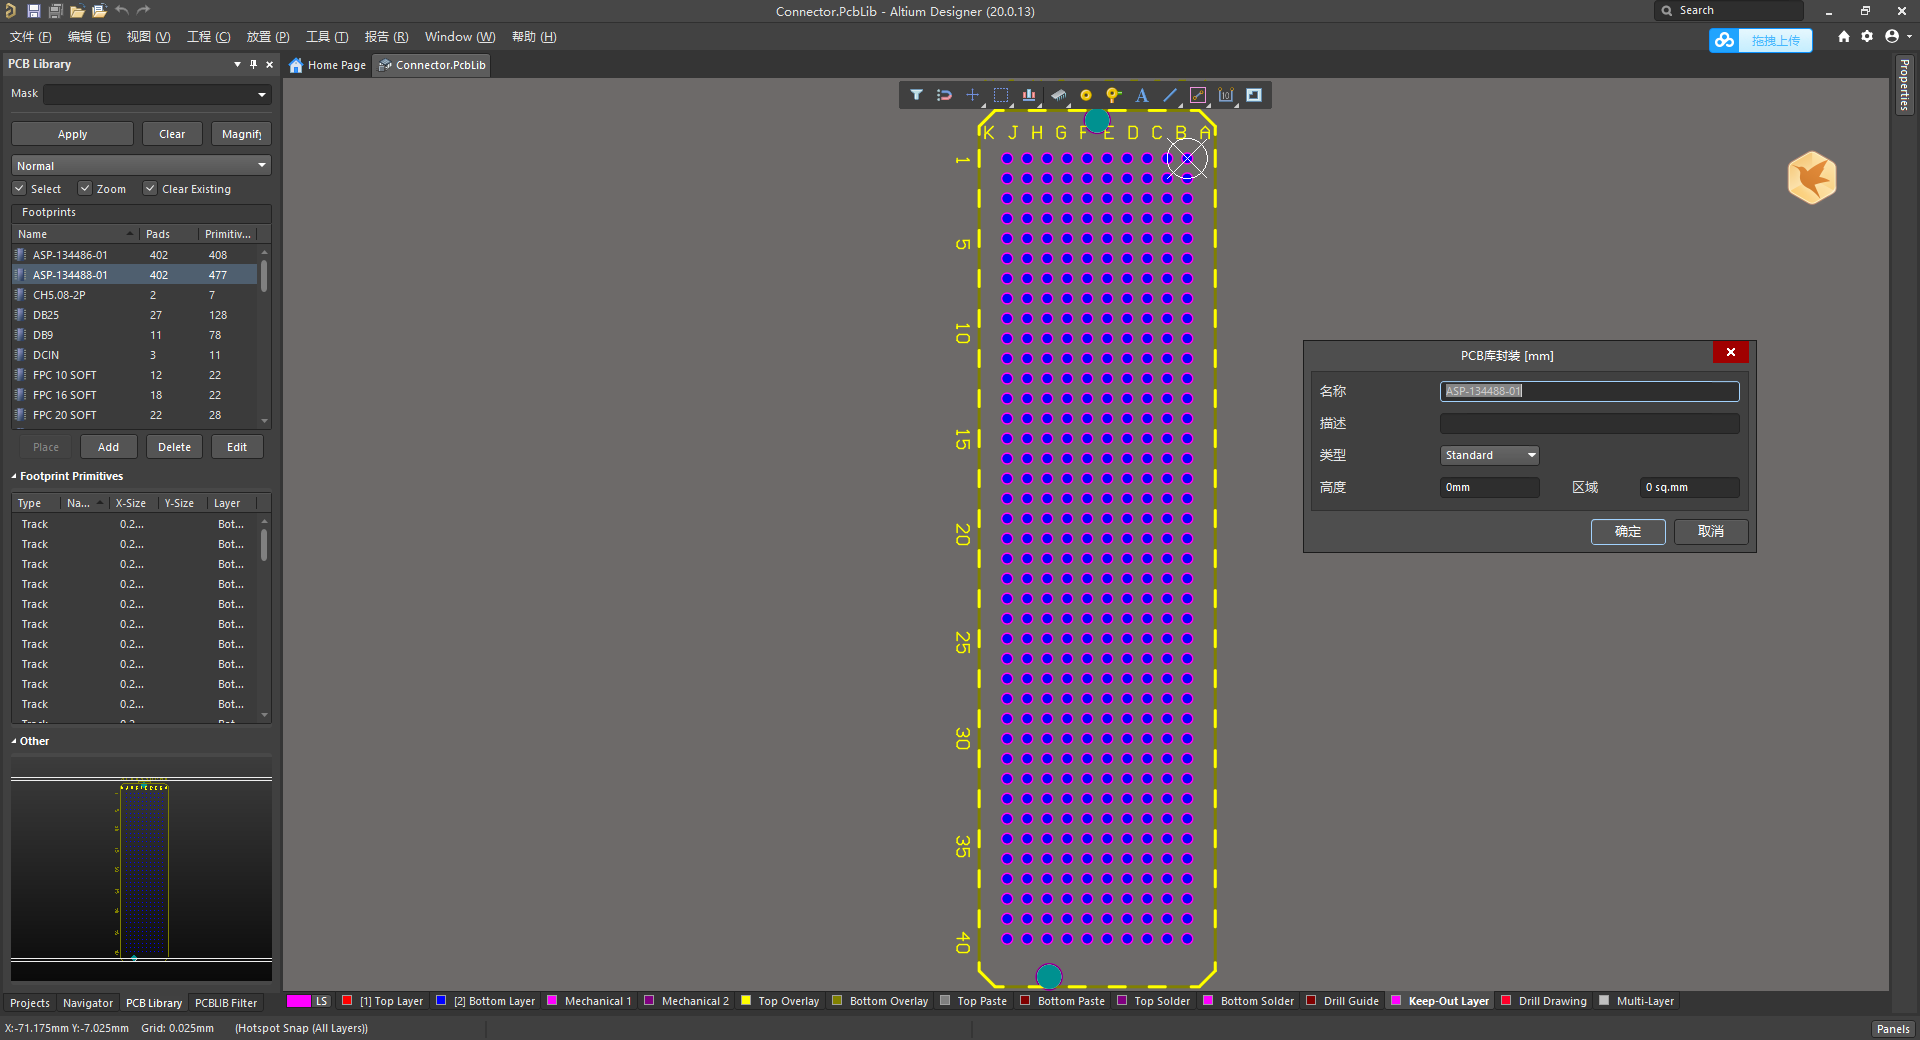Click the cloud upload button
The height and width of the screenshot is (1040, 1920).
tap(1760, 40)
